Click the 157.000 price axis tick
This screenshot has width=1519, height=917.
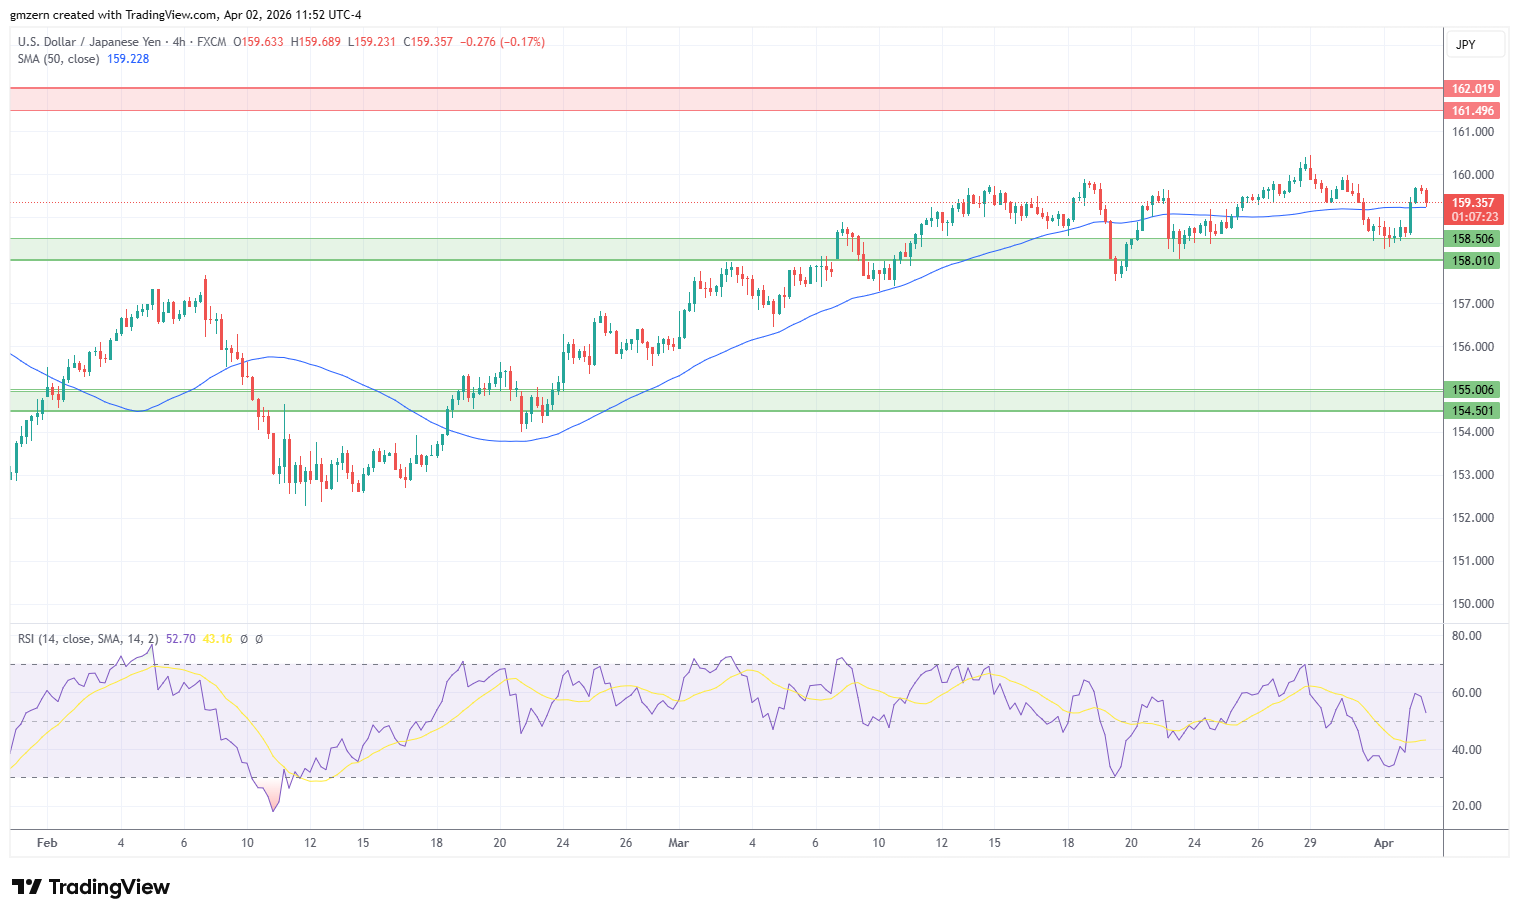[x=1473, y=304]
